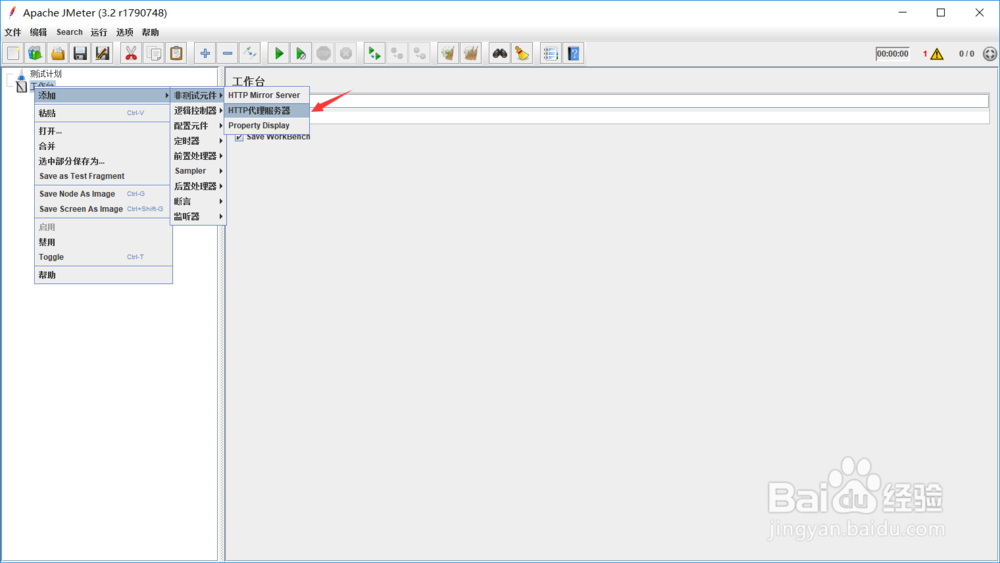Click the workbench name input field
The image size is (1000, 563).
click(x=649, y=101)
